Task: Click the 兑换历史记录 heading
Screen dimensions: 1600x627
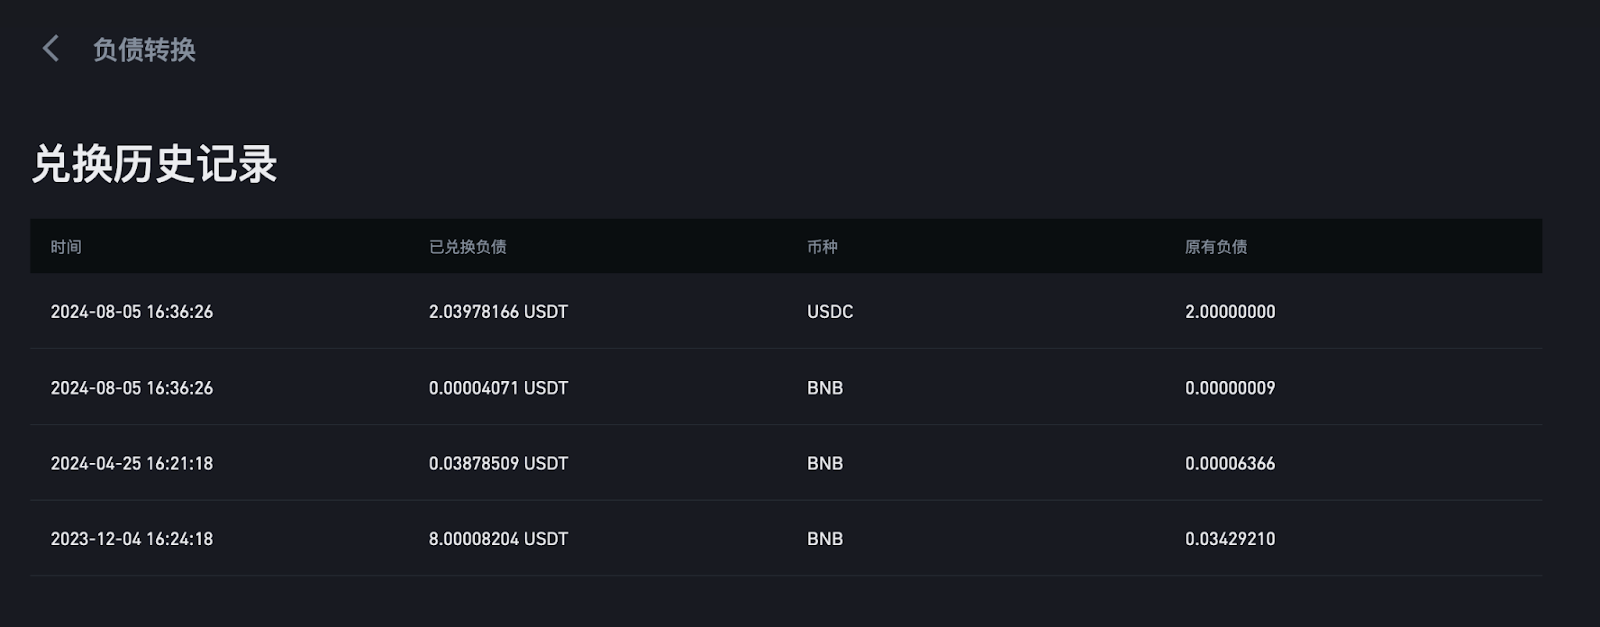Action: 154,164
